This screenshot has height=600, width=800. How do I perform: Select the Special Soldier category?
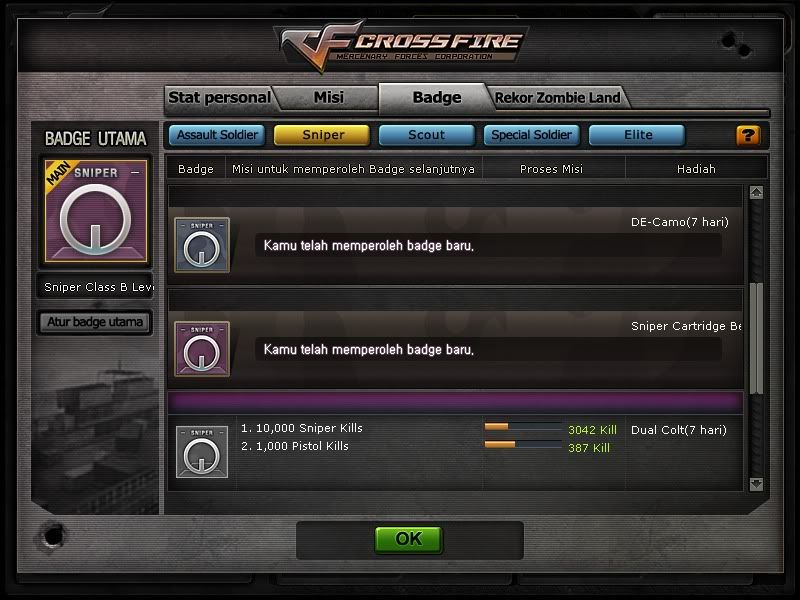[x=532, y=135]
